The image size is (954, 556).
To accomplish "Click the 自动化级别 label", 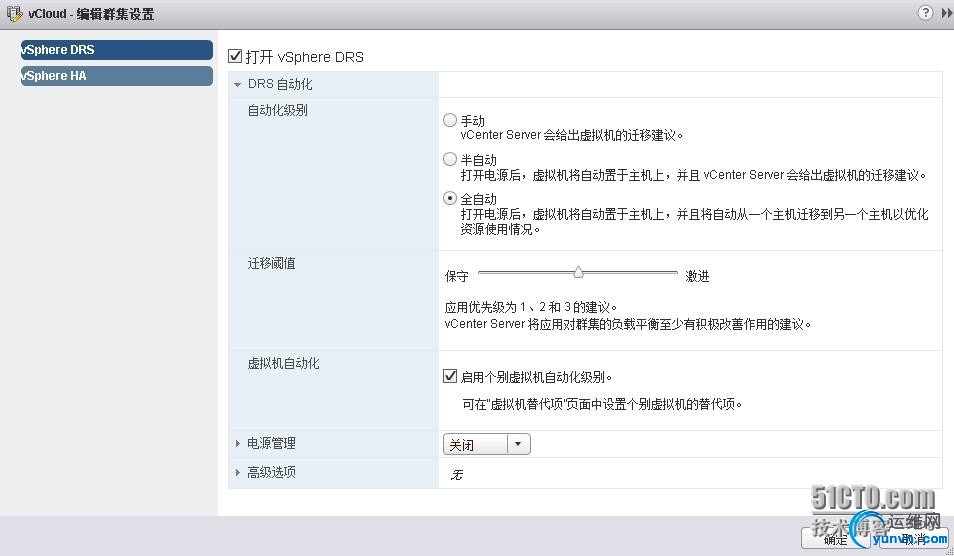I will point(277,111).
